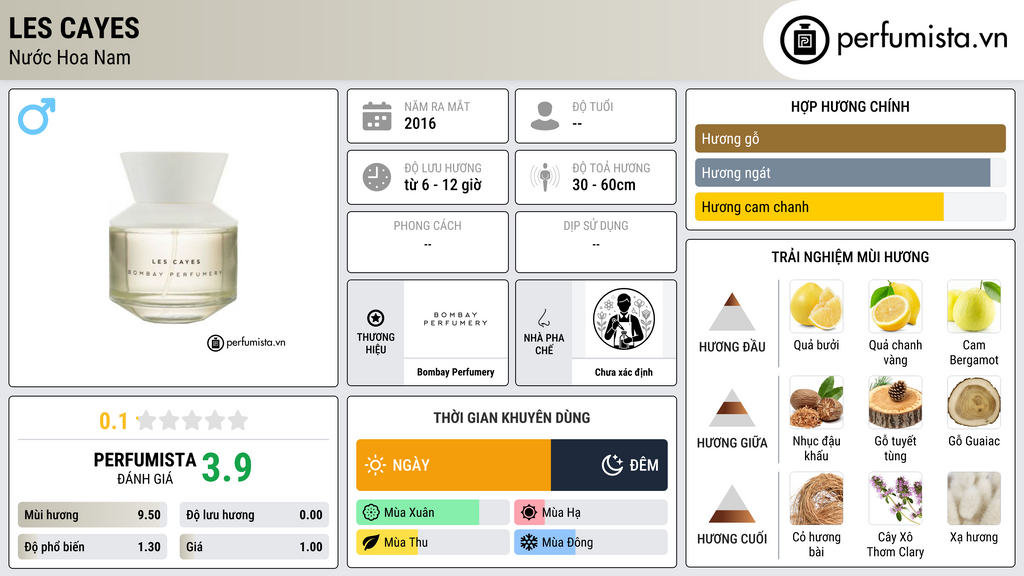Click the dark Đêm nighttime bar

[609, 465]
